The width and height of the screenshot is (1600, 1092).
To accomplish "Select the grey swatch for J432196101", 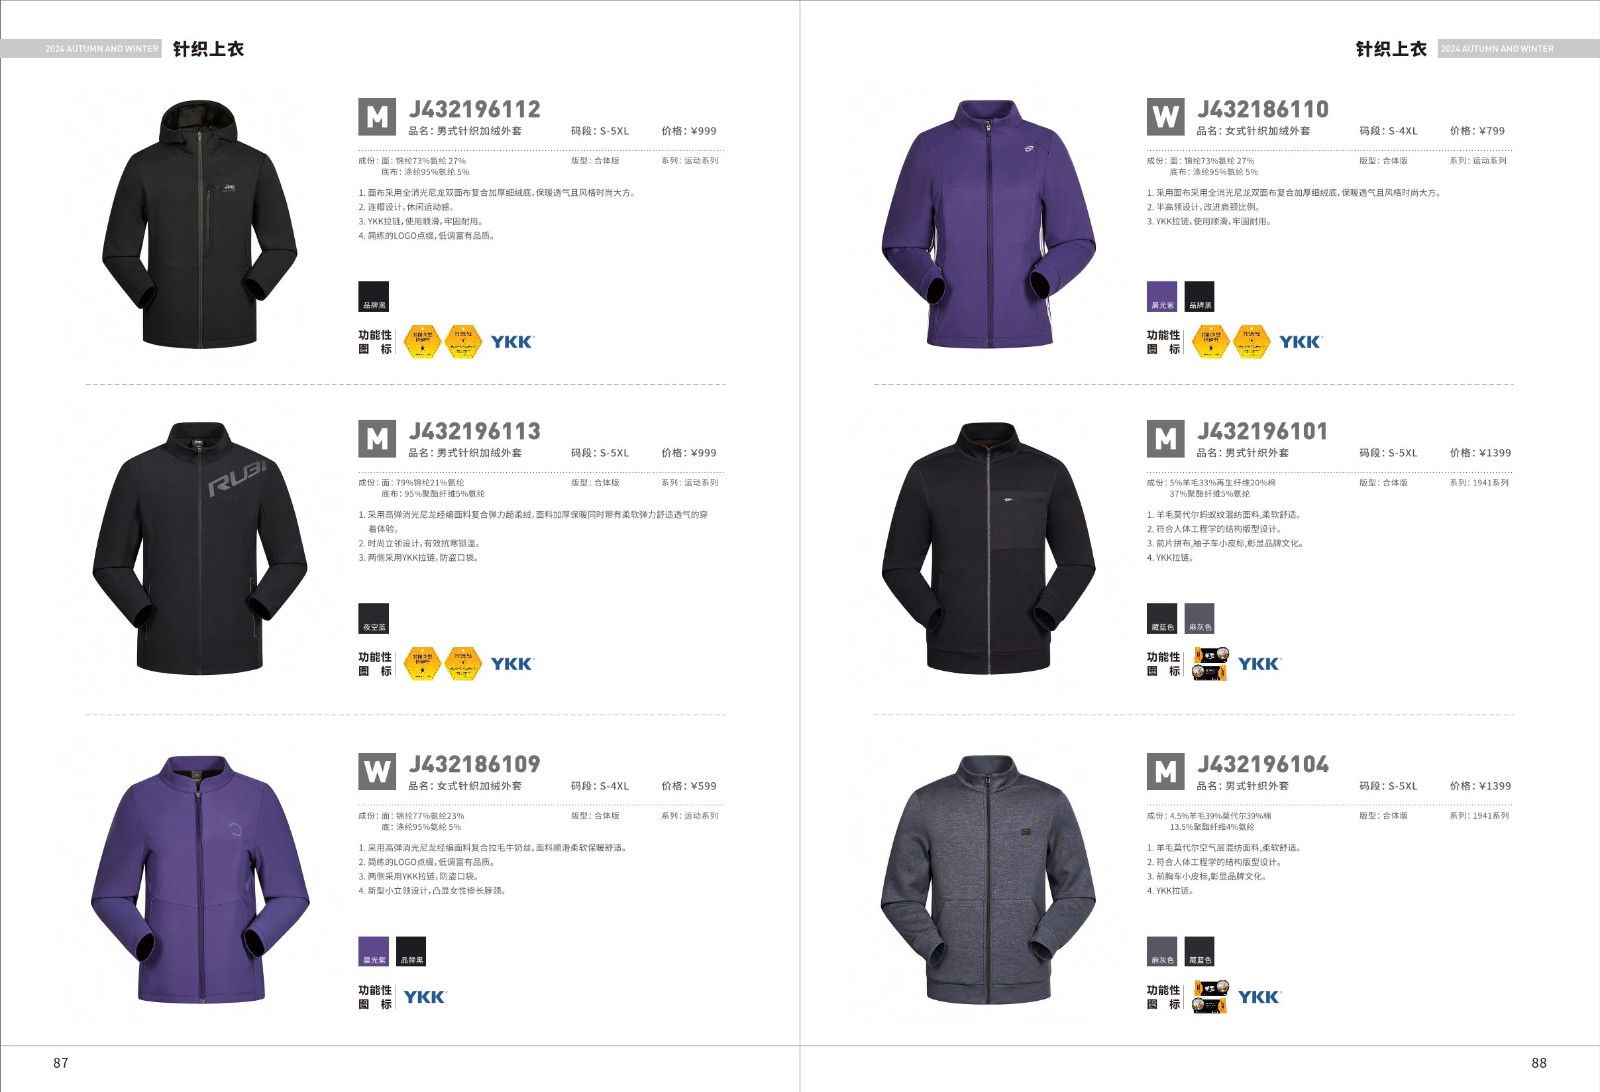I will [1199, 619].
